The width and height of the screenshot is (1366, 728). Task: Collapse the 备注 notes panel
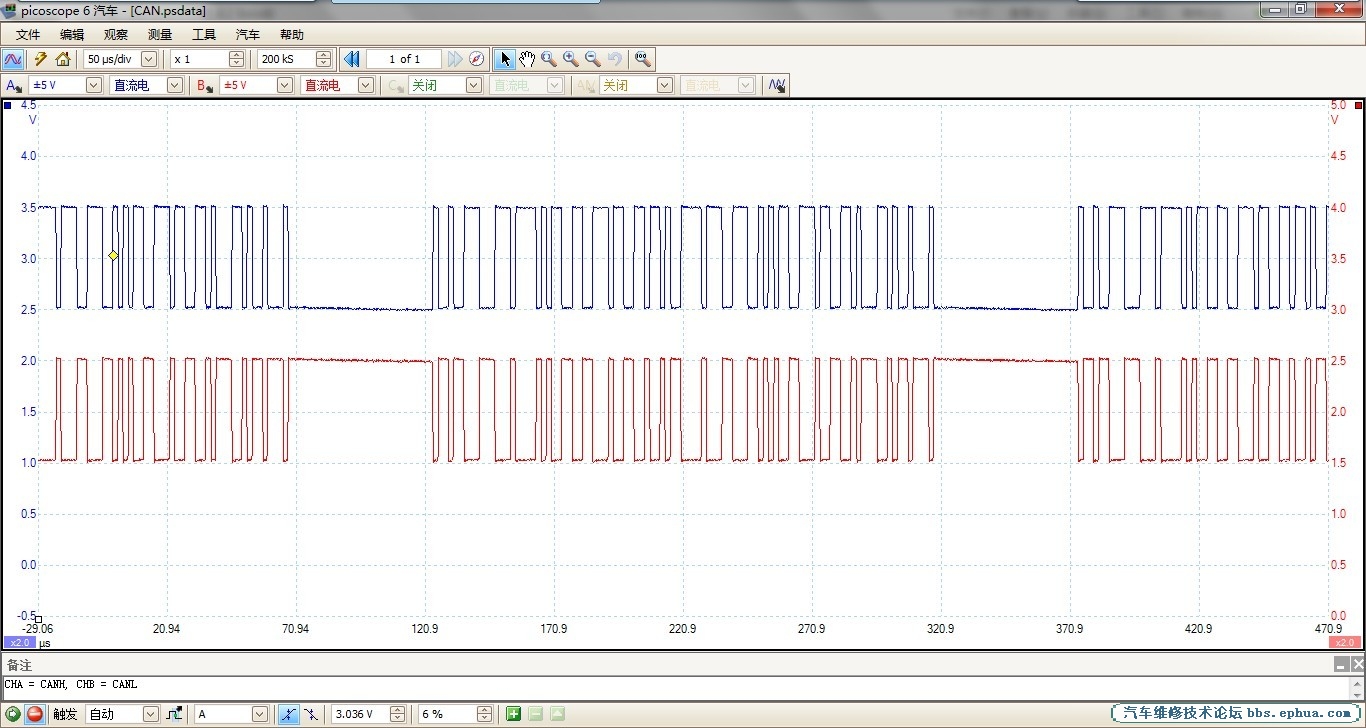tap(1340, 664)
